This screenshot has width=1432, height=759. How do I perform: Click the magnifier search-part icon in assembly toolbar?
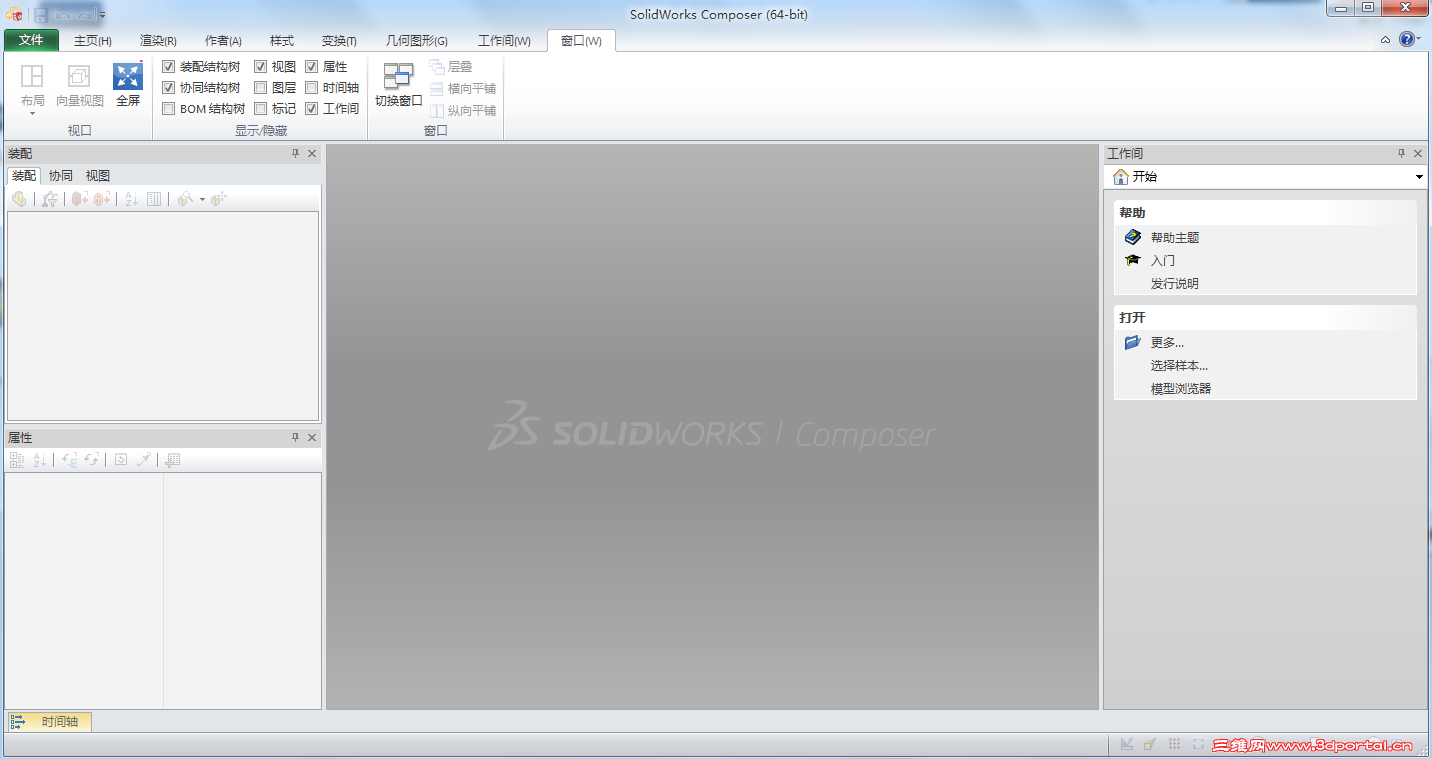(x=185, y=199)
